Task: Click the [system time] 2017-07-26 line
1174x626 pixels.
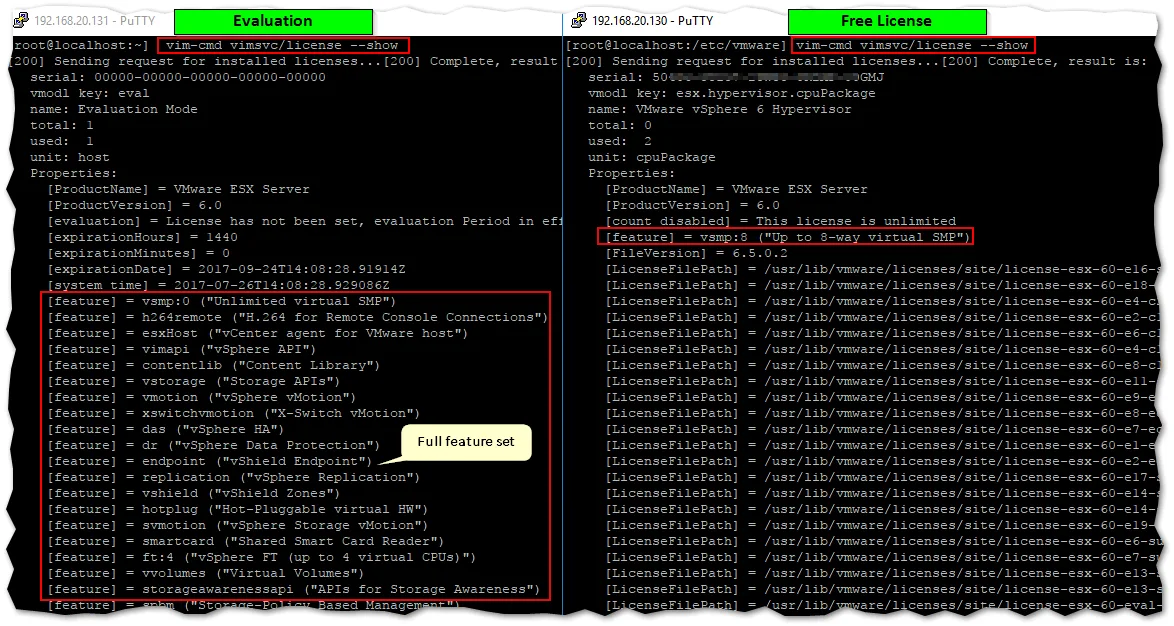Action: coord(219,285)
